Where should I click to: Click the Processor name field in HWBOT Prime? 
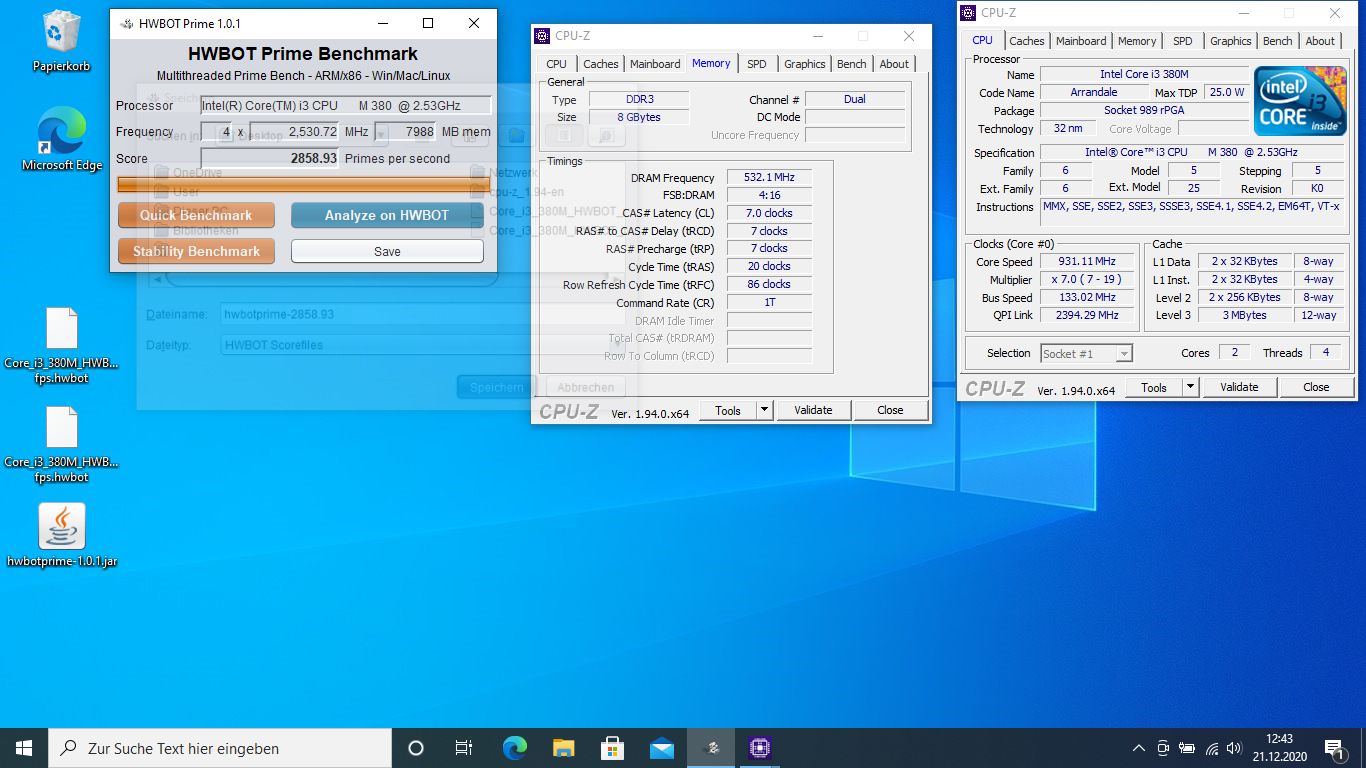346,105
